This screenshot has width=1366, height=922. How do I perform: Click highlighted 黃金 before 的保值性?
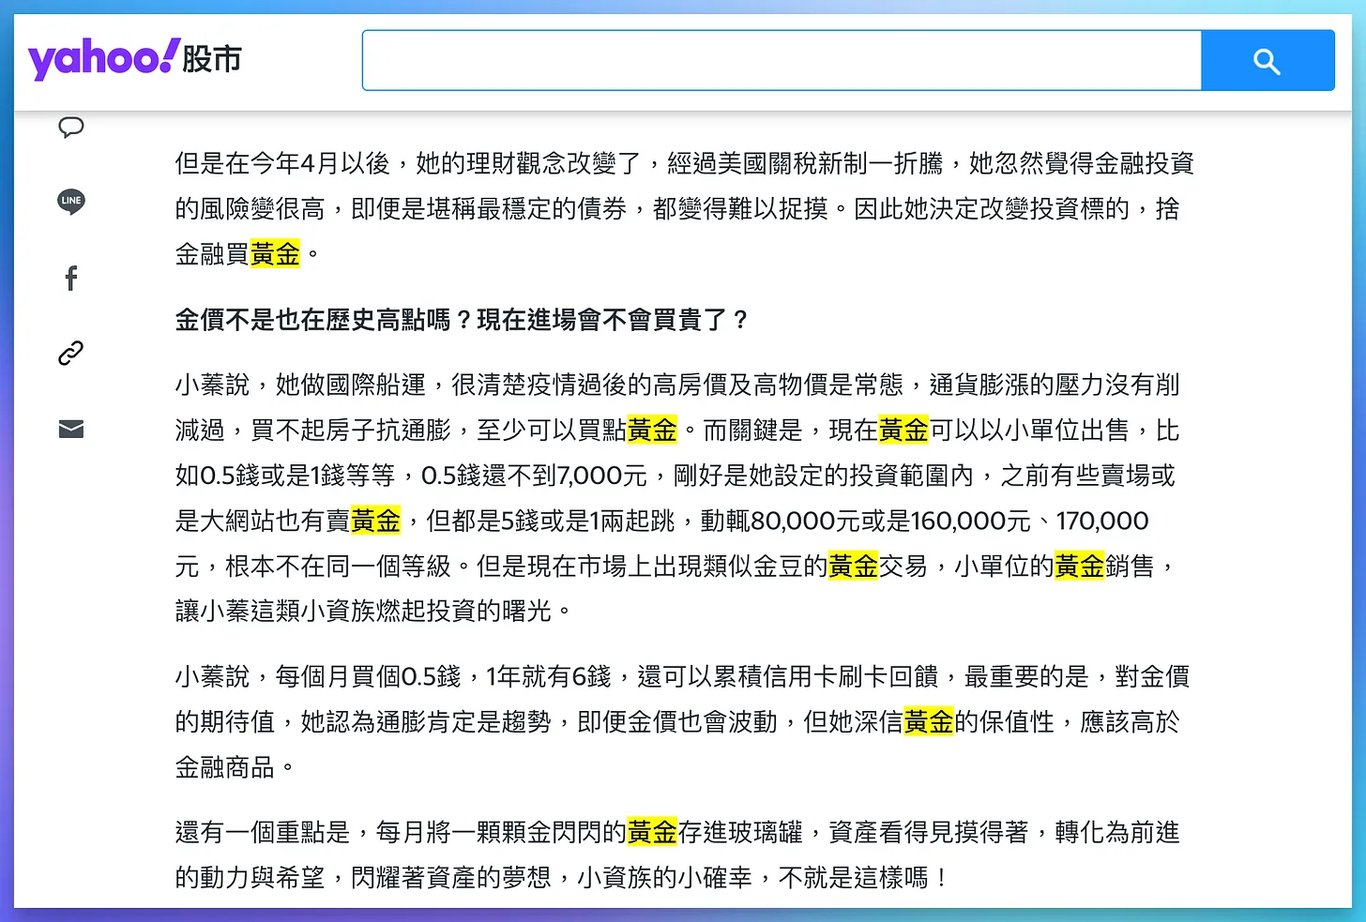pyautogui.click(x=929, y=721)
